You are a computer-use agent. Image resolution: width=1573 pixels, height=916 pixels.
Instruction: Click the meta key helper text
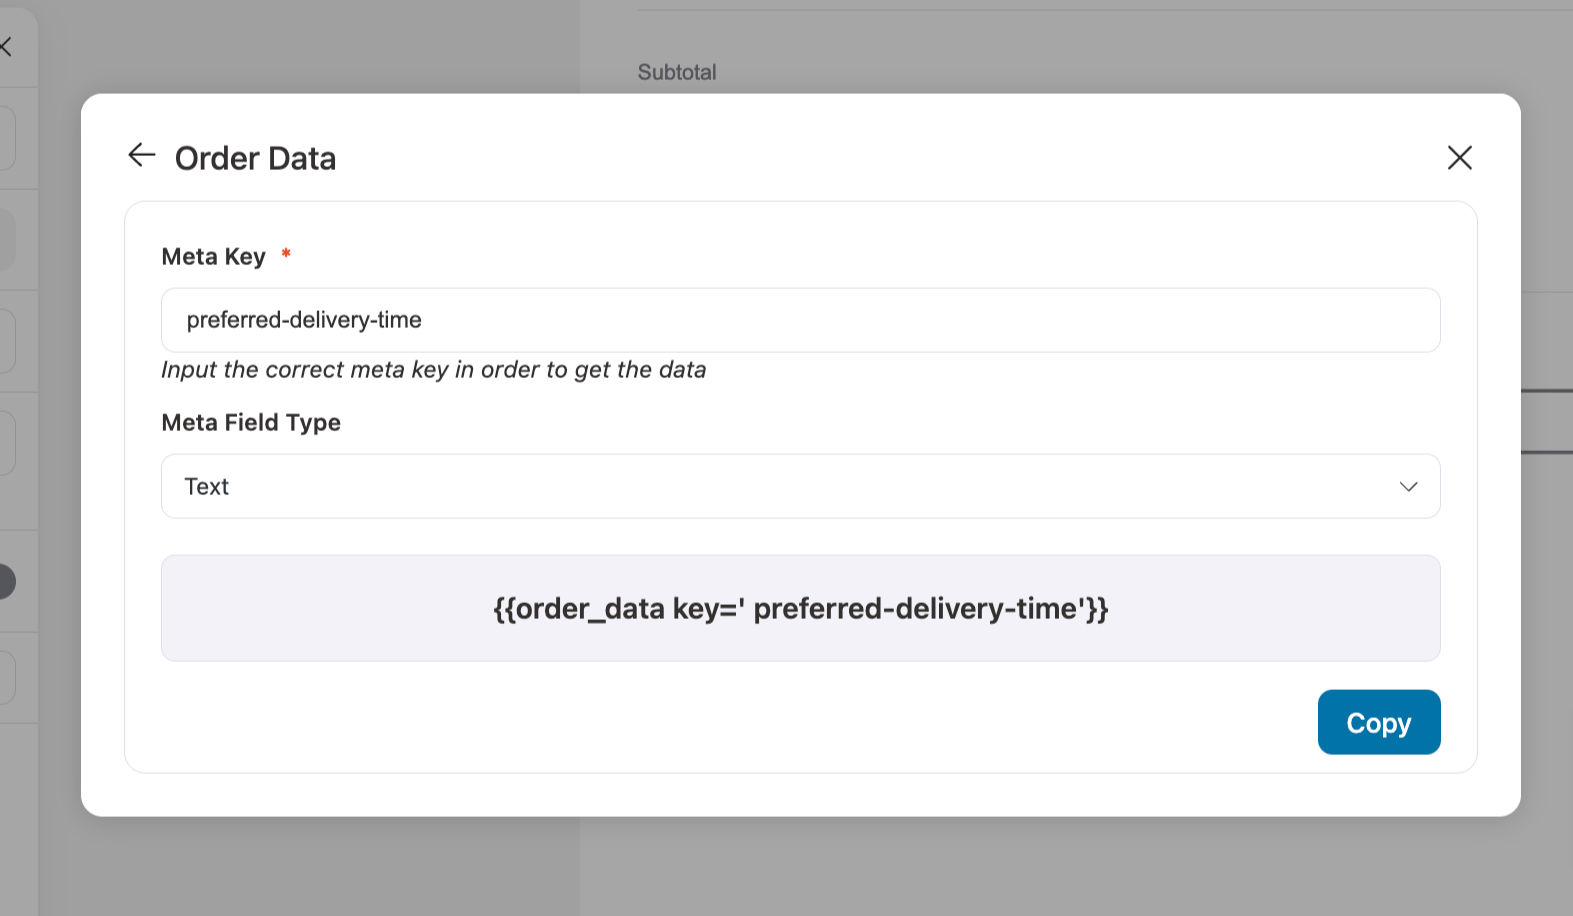(434, 370)
